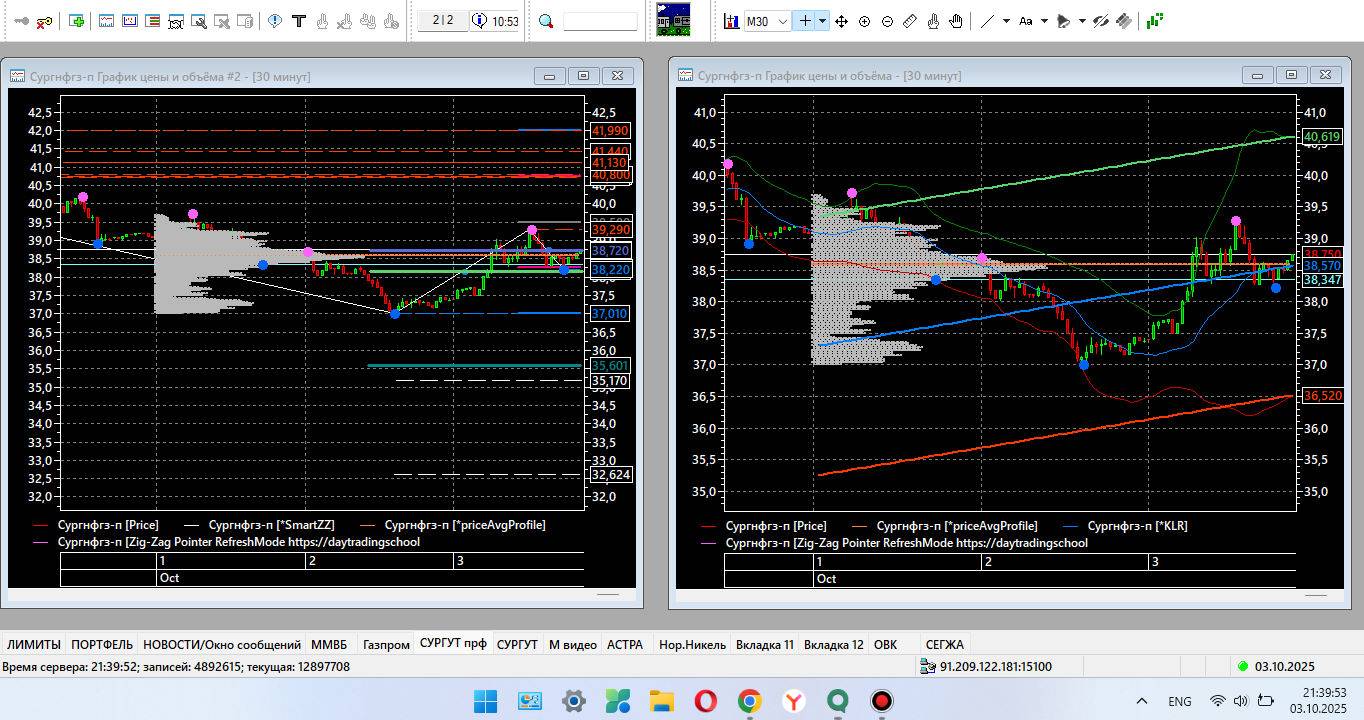This screenshot has width=1364, height=720.
Task: Click the zoom in magnifier icon
Action: pyautogui.click(x=864, y=21)
